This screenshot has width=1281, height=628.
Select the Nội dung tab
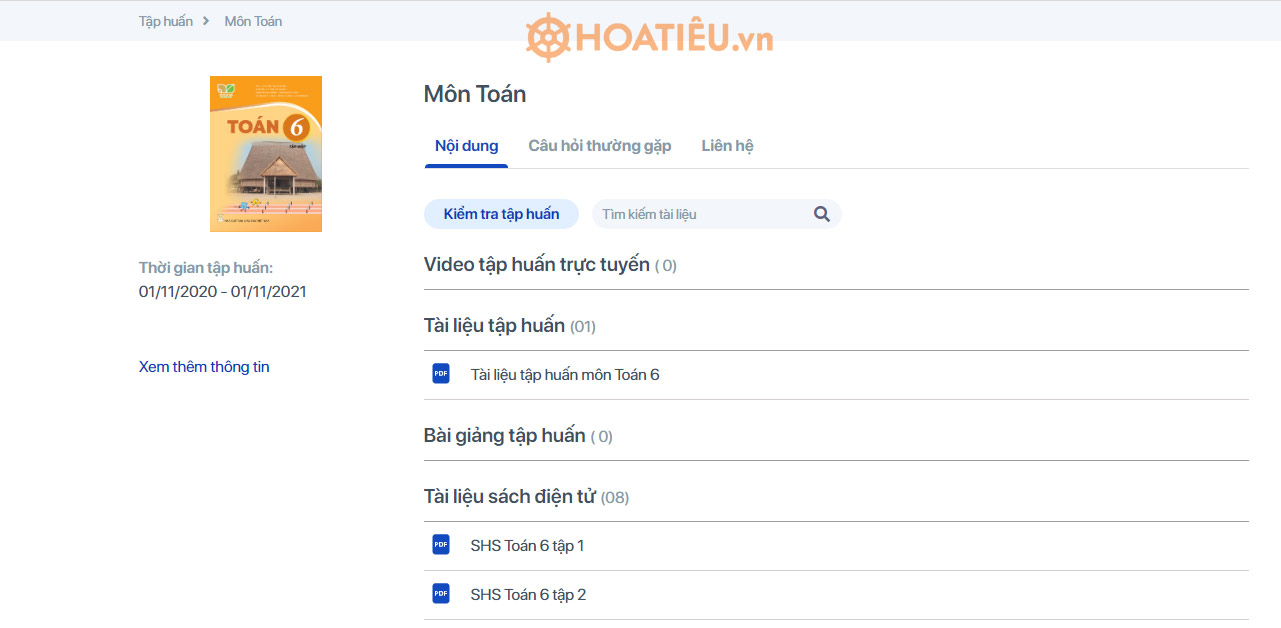[x=466, y=145]
